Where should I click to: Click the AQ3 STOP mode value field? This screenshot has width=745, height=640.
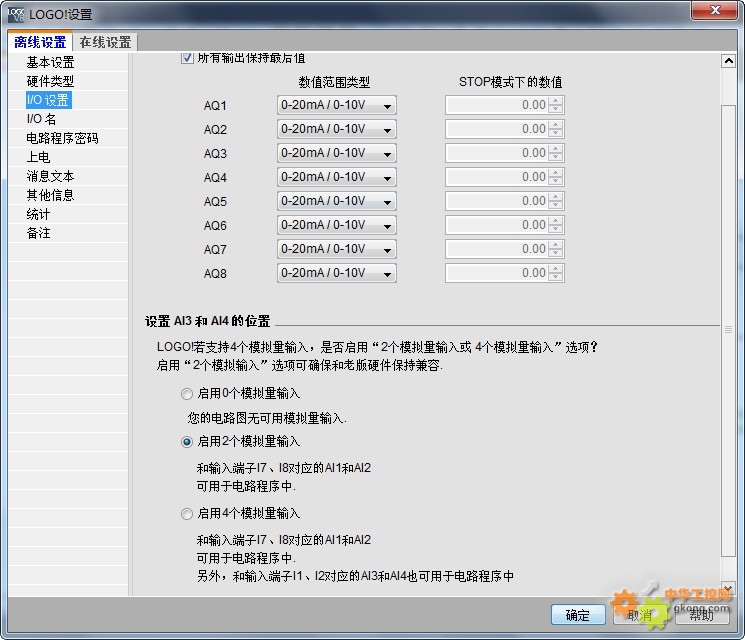click(505, 153)
